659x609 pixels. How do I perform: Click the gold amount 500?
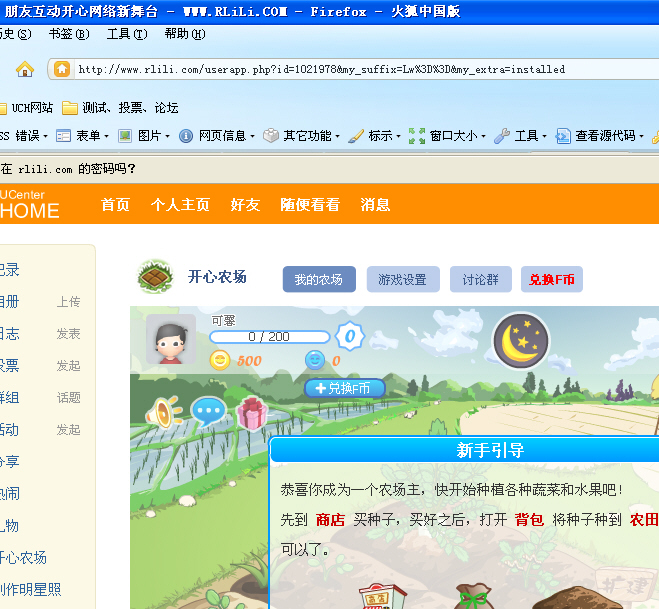pyautogui.click(x=249, y=361)
